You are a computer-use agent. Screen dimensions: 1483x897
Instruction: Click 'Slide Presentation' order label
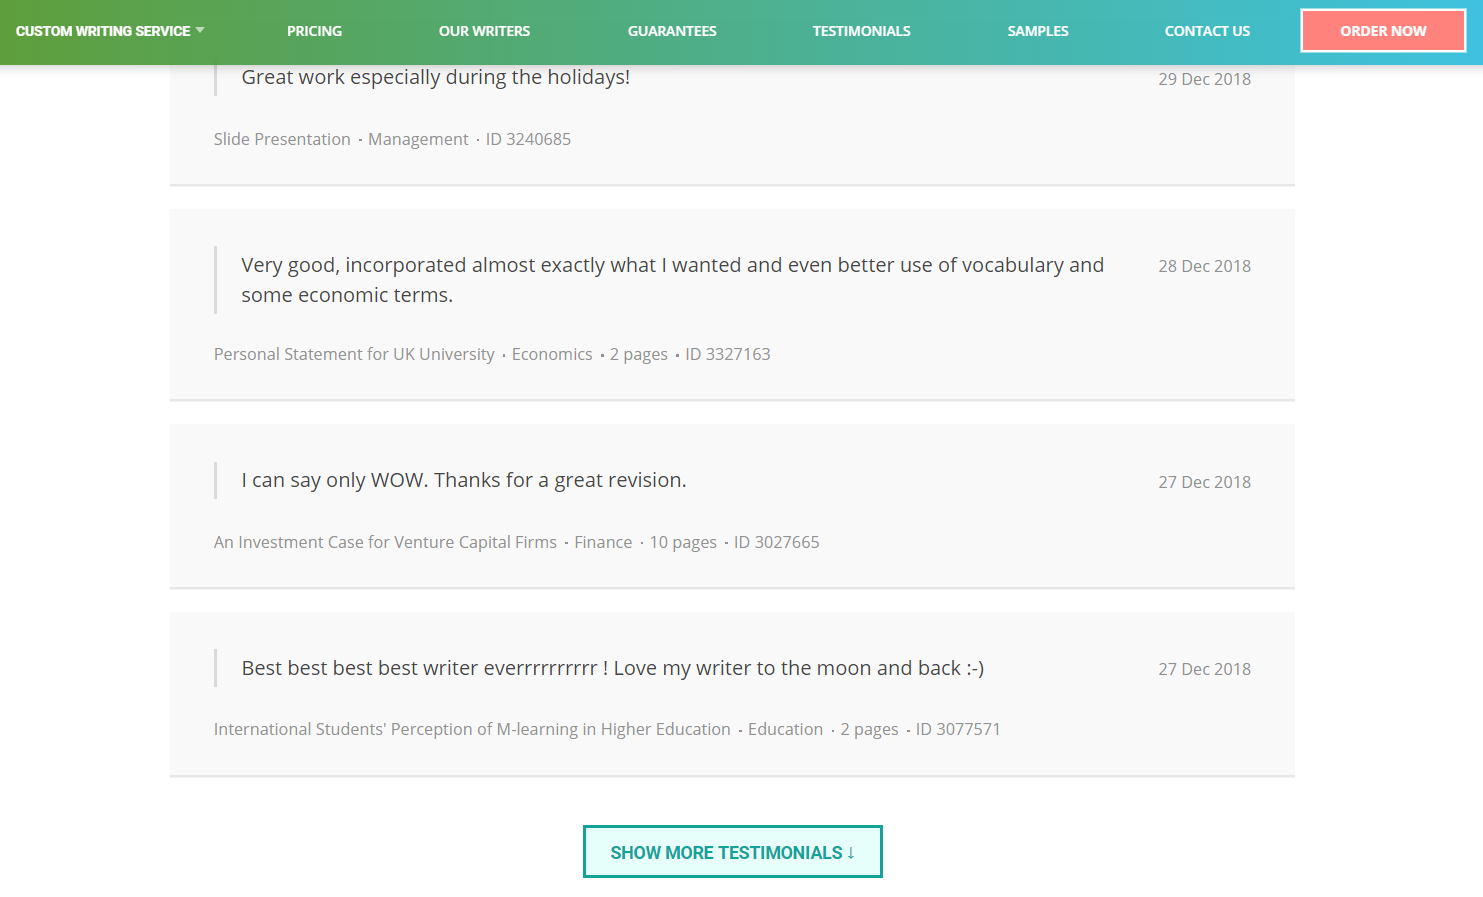[282, 139]
